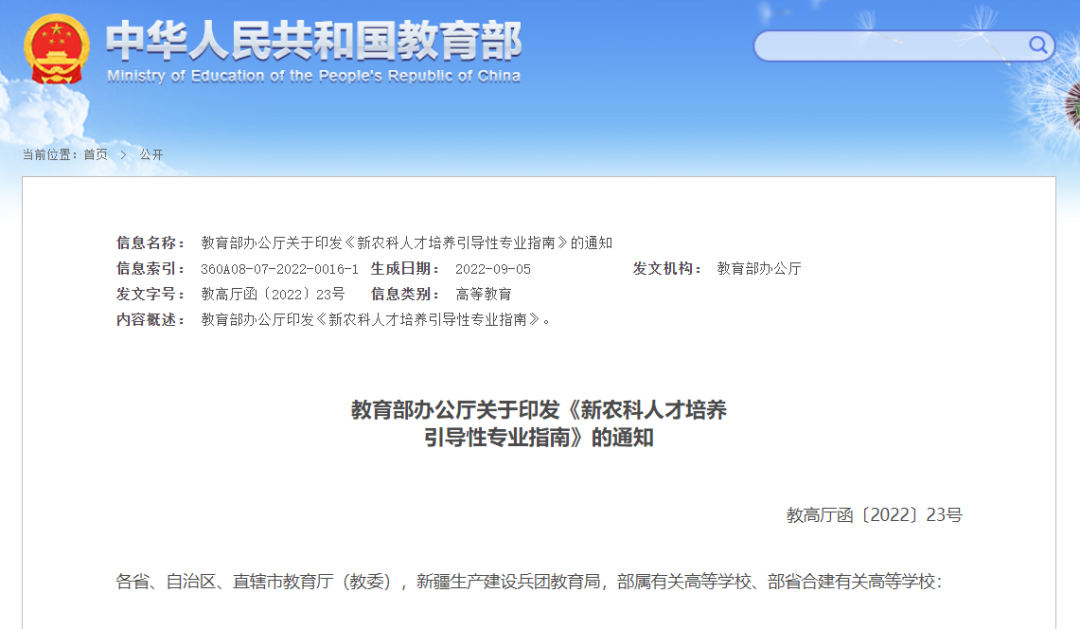Open the 公开 breadcrumb link
Screen dimensions: 1080x629
click(151, 154)
